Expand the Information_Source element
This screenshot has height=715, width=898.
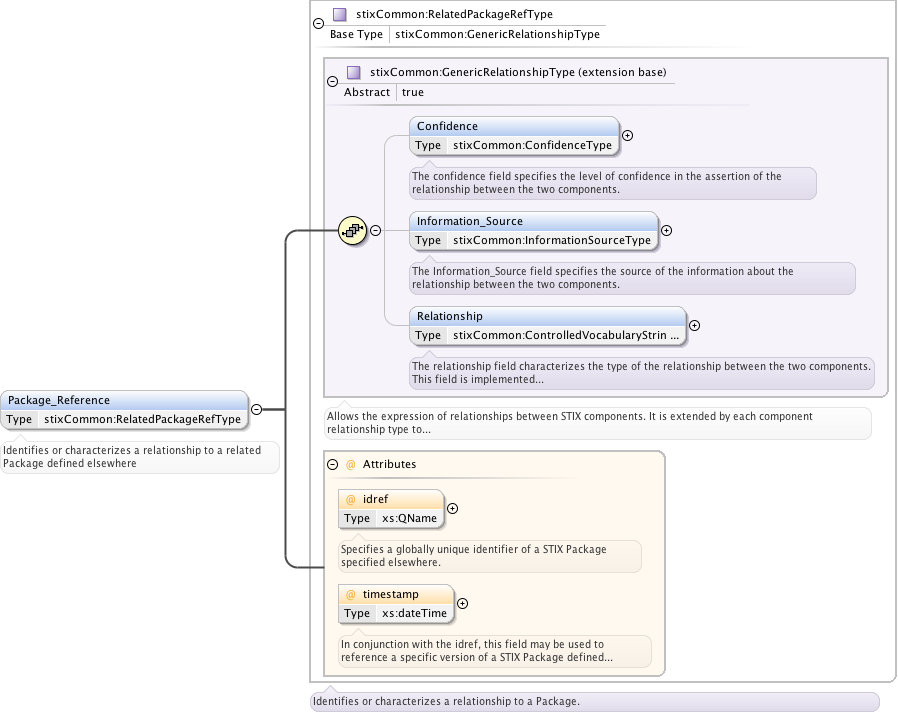[x=667, y=230]
